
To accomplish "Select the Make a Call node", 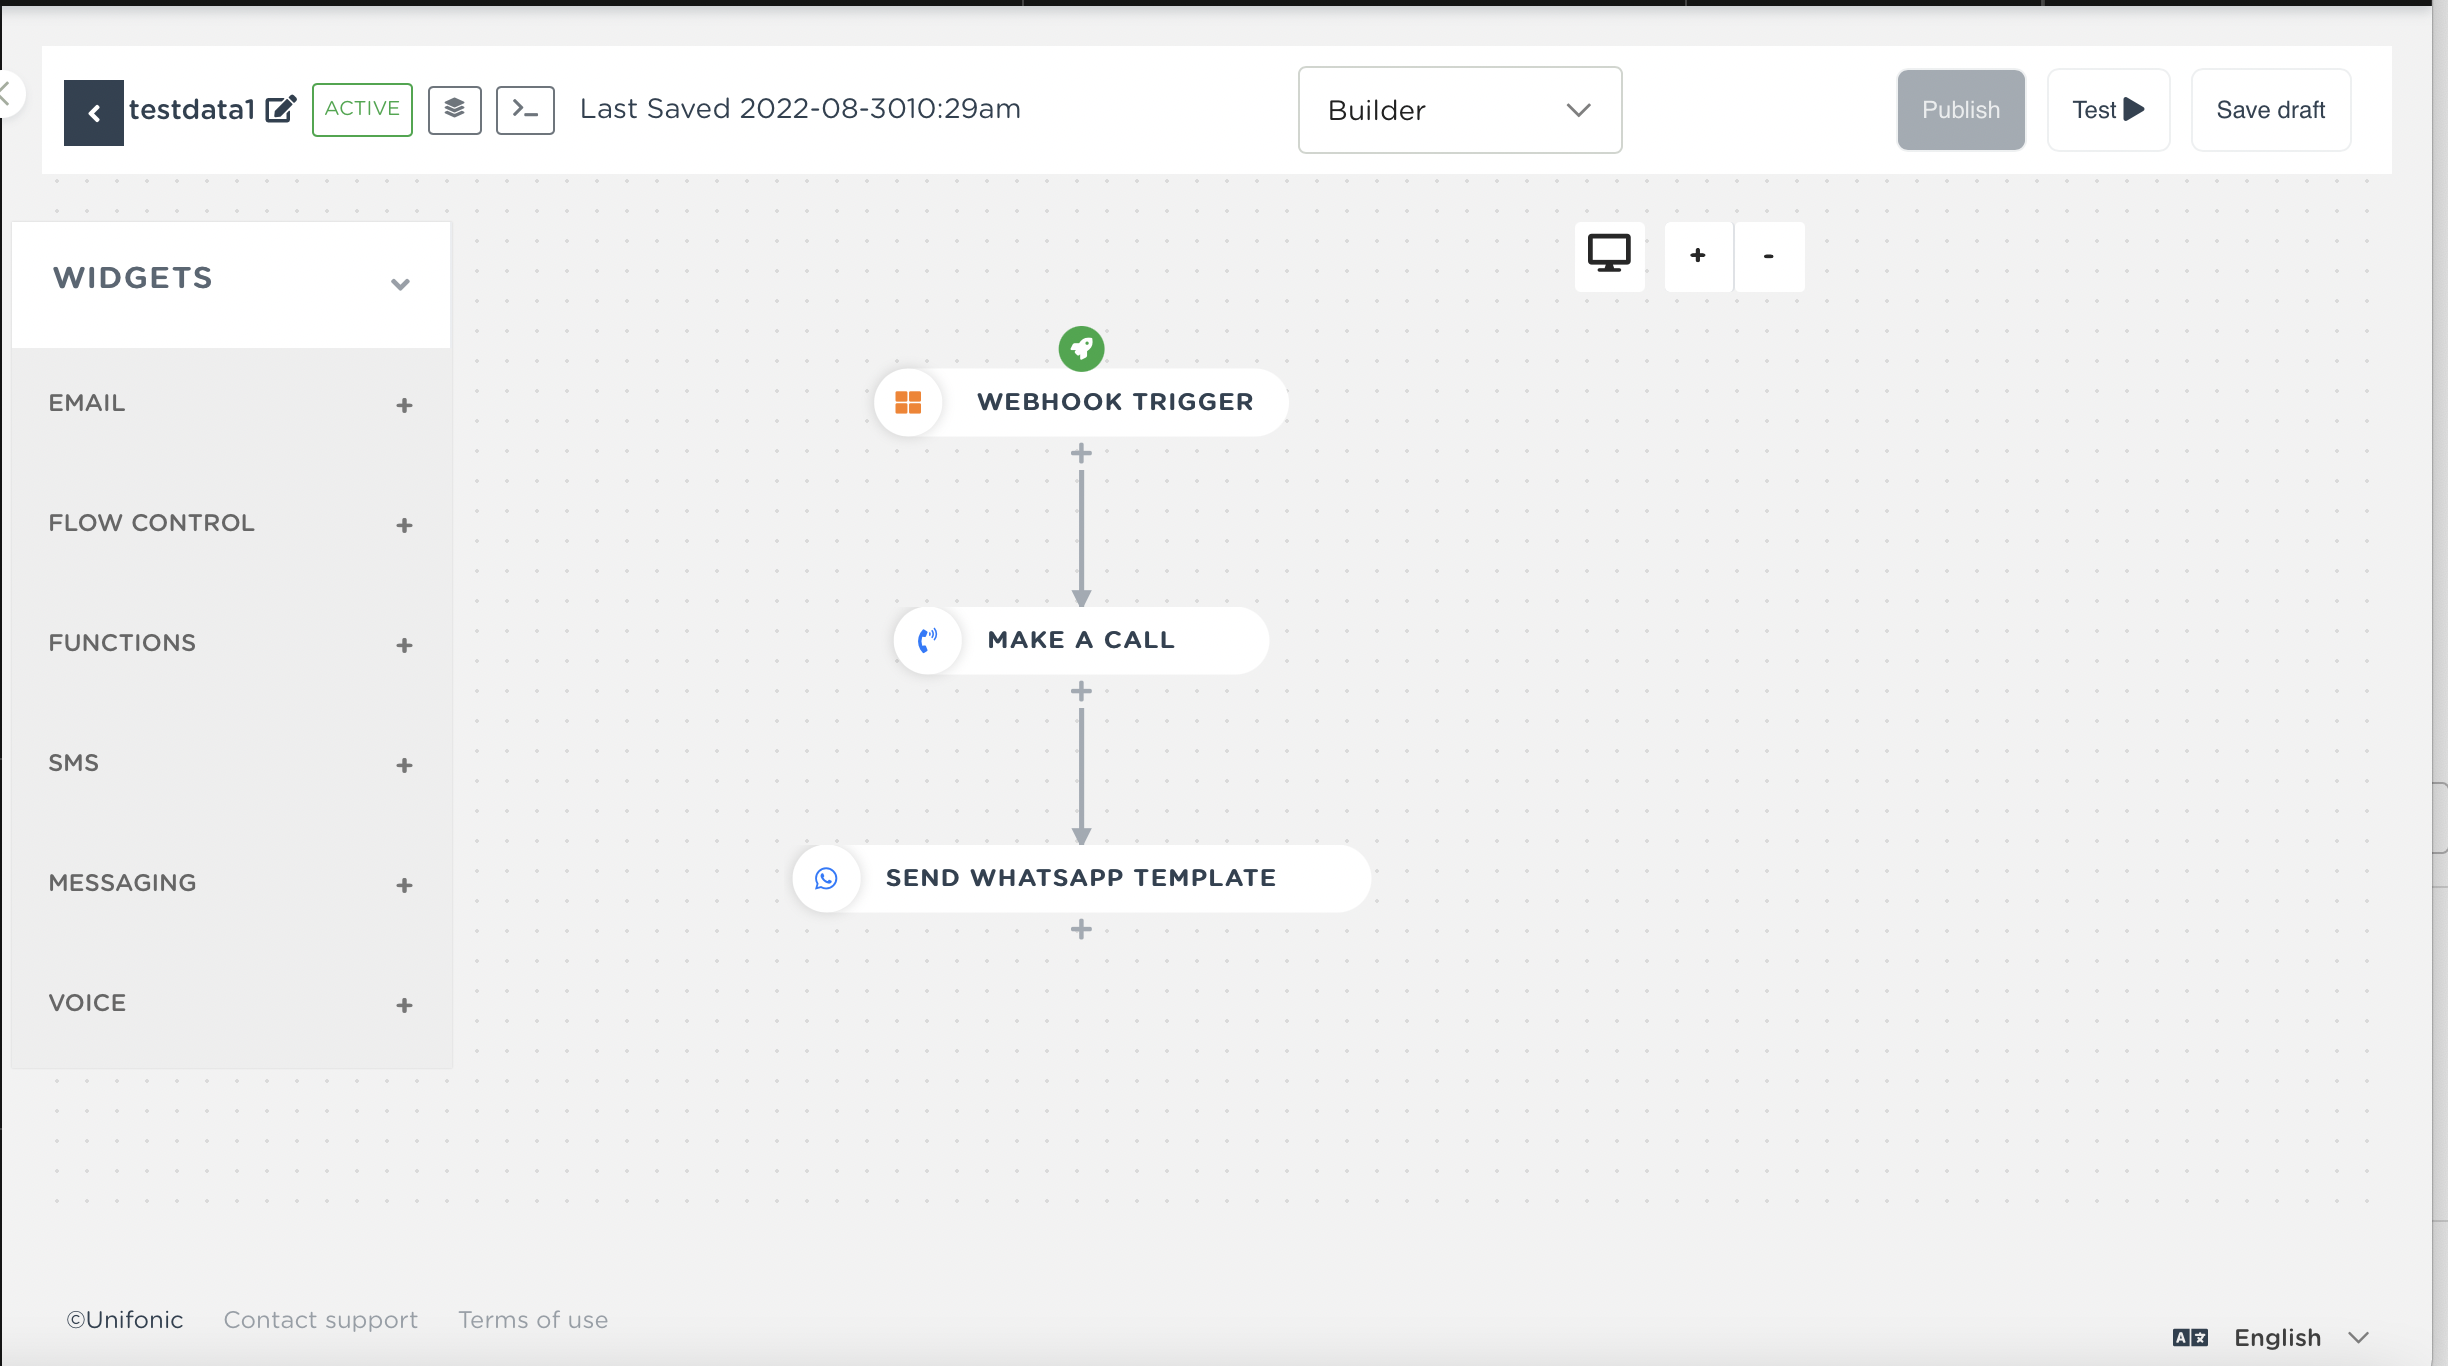I will tap(1081, 640).
